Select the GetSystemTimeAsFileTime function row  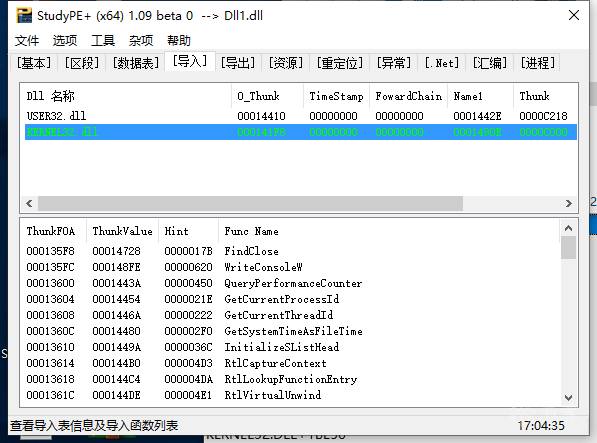[291, 331]
